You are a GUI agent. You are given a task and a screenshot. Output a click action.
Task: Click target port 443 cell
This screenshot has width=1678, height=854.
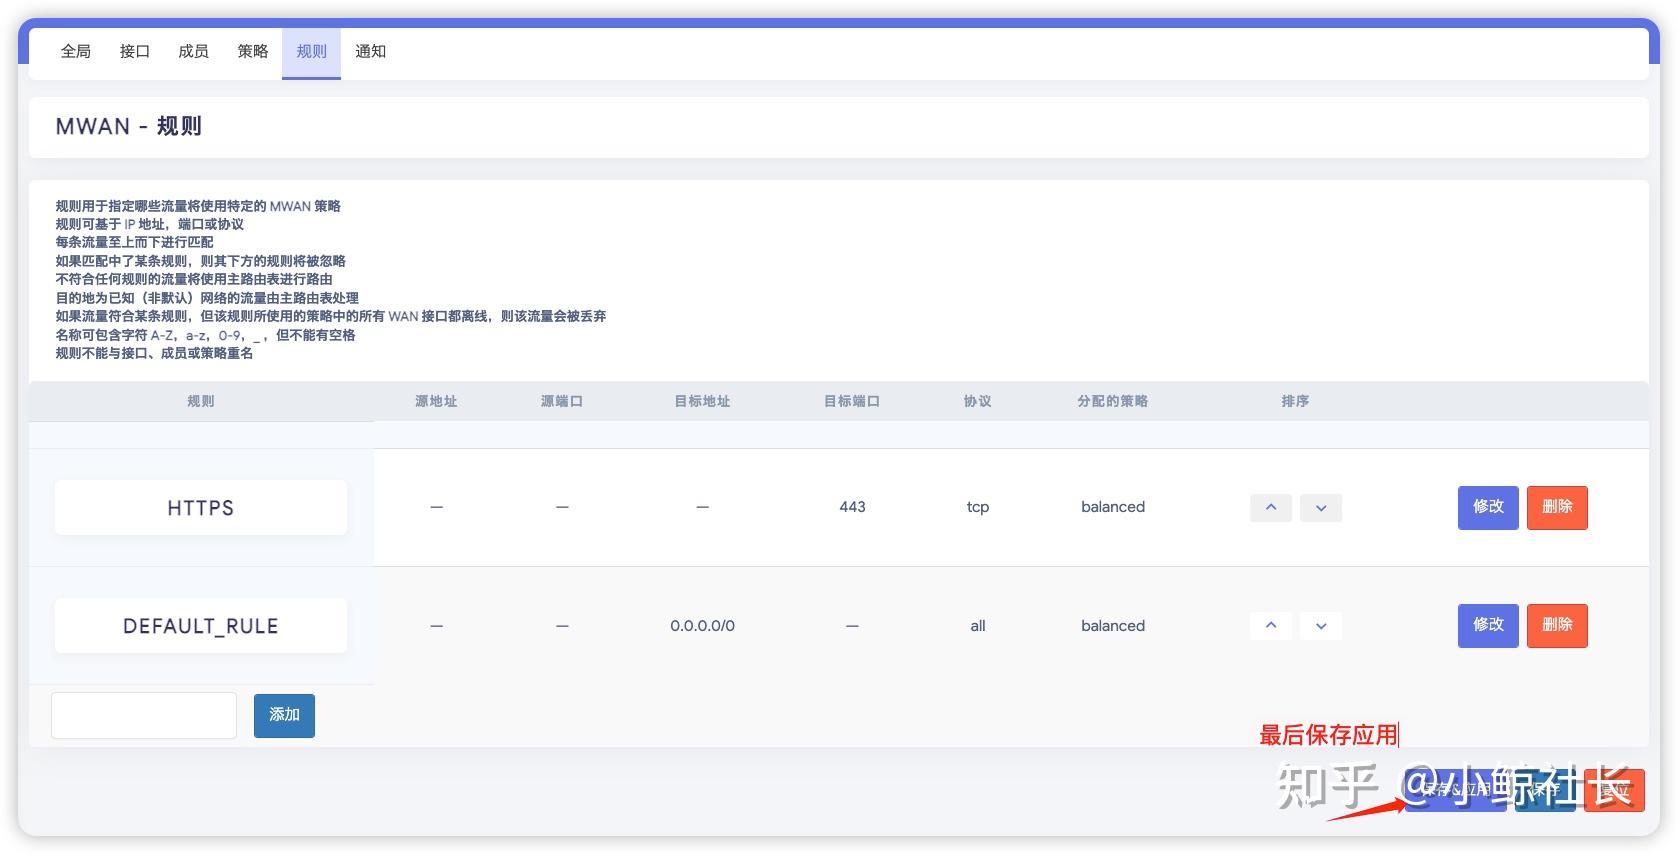click(x=852, y=507)
